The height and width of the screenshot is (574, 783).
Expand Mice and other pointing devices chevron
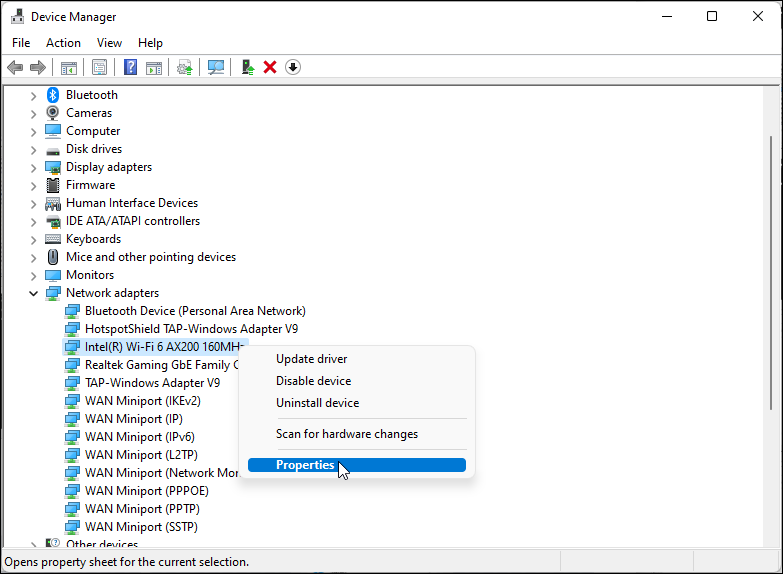pyautogui.click(x=33, y=257)
